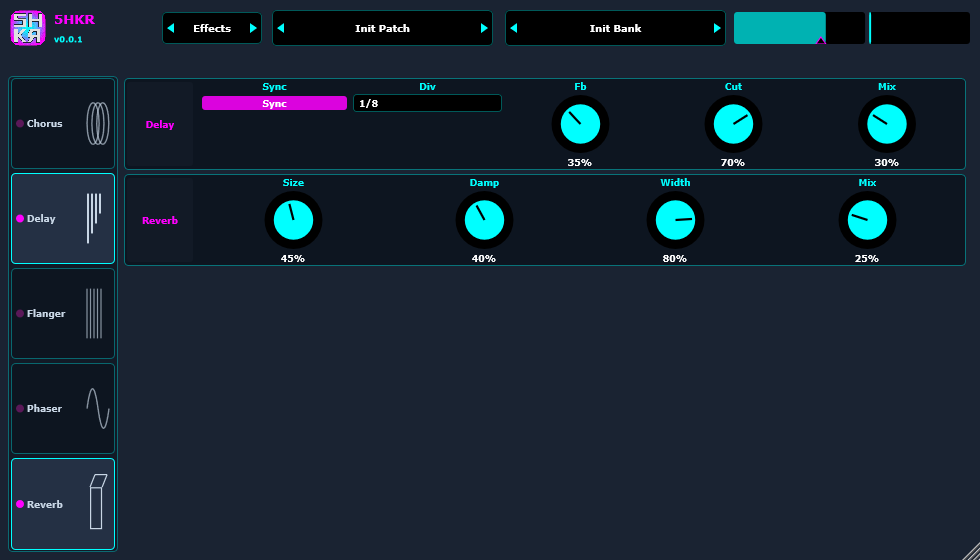Open the Init Bank name selector

[616, 28]
